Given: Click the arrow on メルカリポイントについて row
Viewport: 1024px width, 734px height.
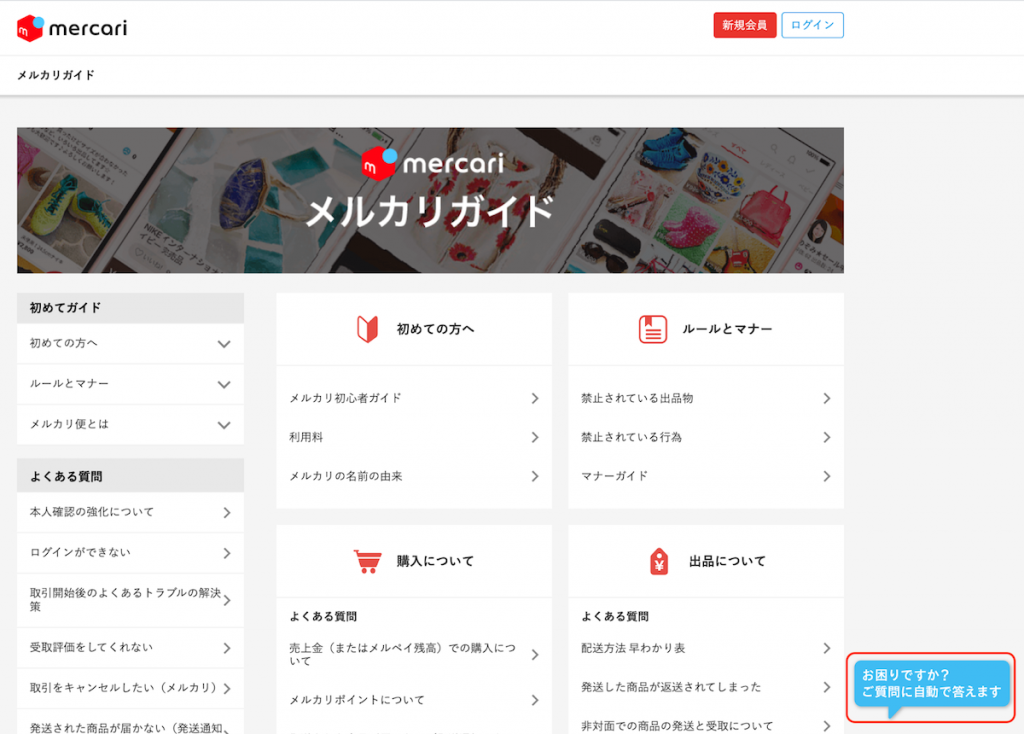Looking at the screenshot, I should tap(535, 700).
